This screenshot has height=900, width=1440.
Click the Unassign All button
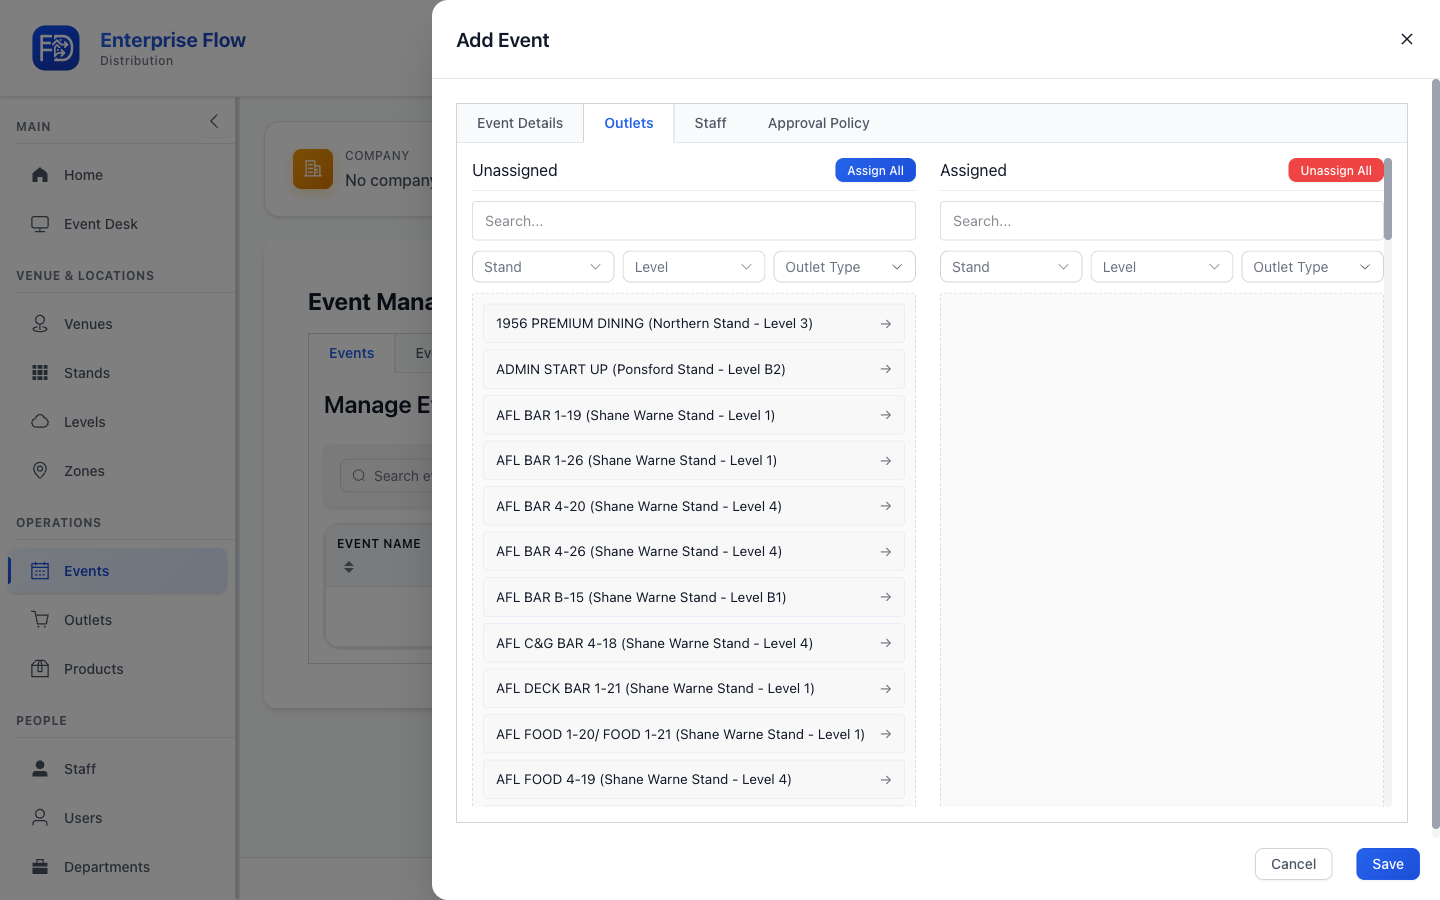(x=1336, y=170)
